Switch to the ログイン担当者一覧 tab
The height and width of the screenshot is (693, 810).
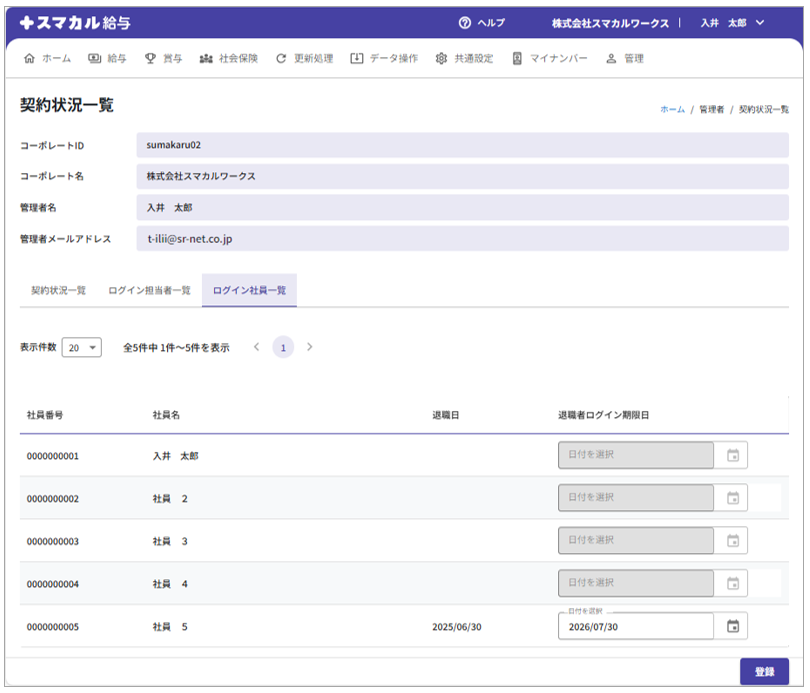pyautogui.click(x=149, y=290)
